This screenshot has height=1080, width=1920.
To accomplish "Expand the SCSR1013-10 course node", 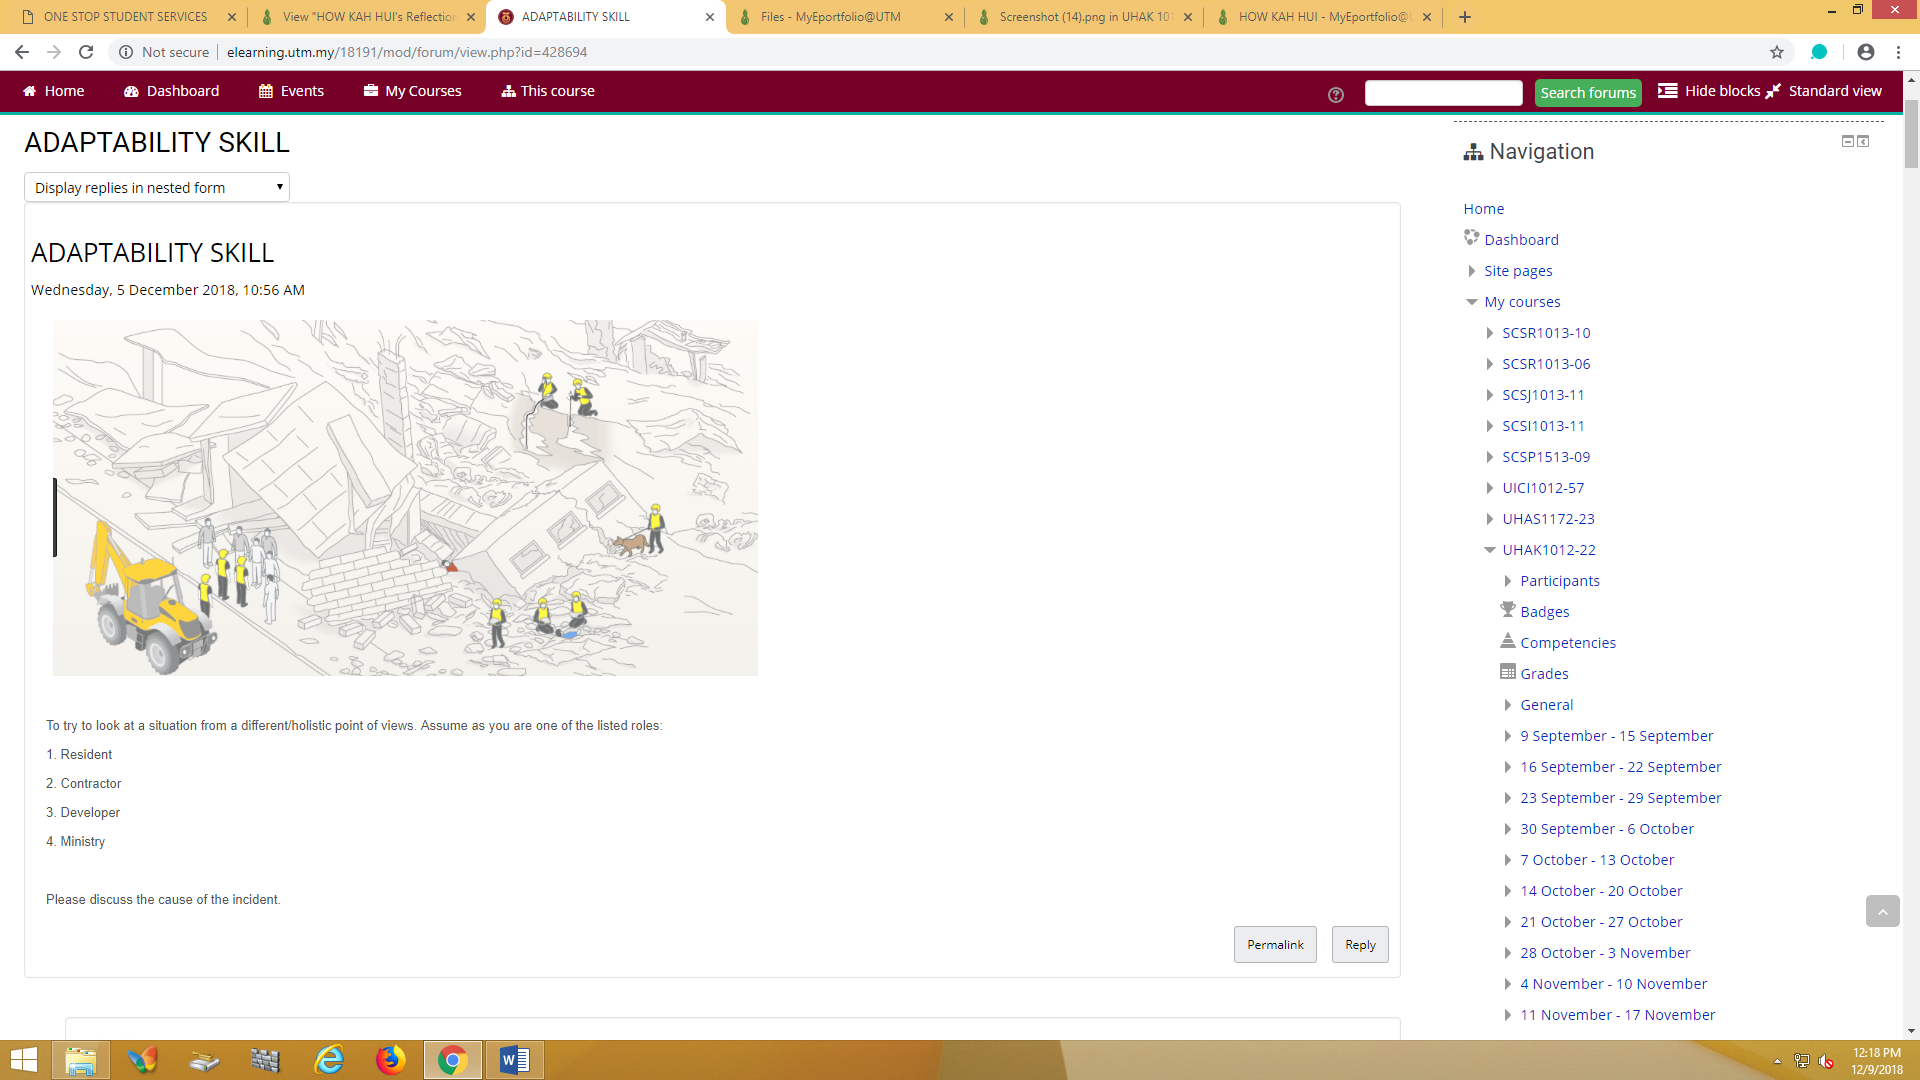I will click(x=1489, y=333).
